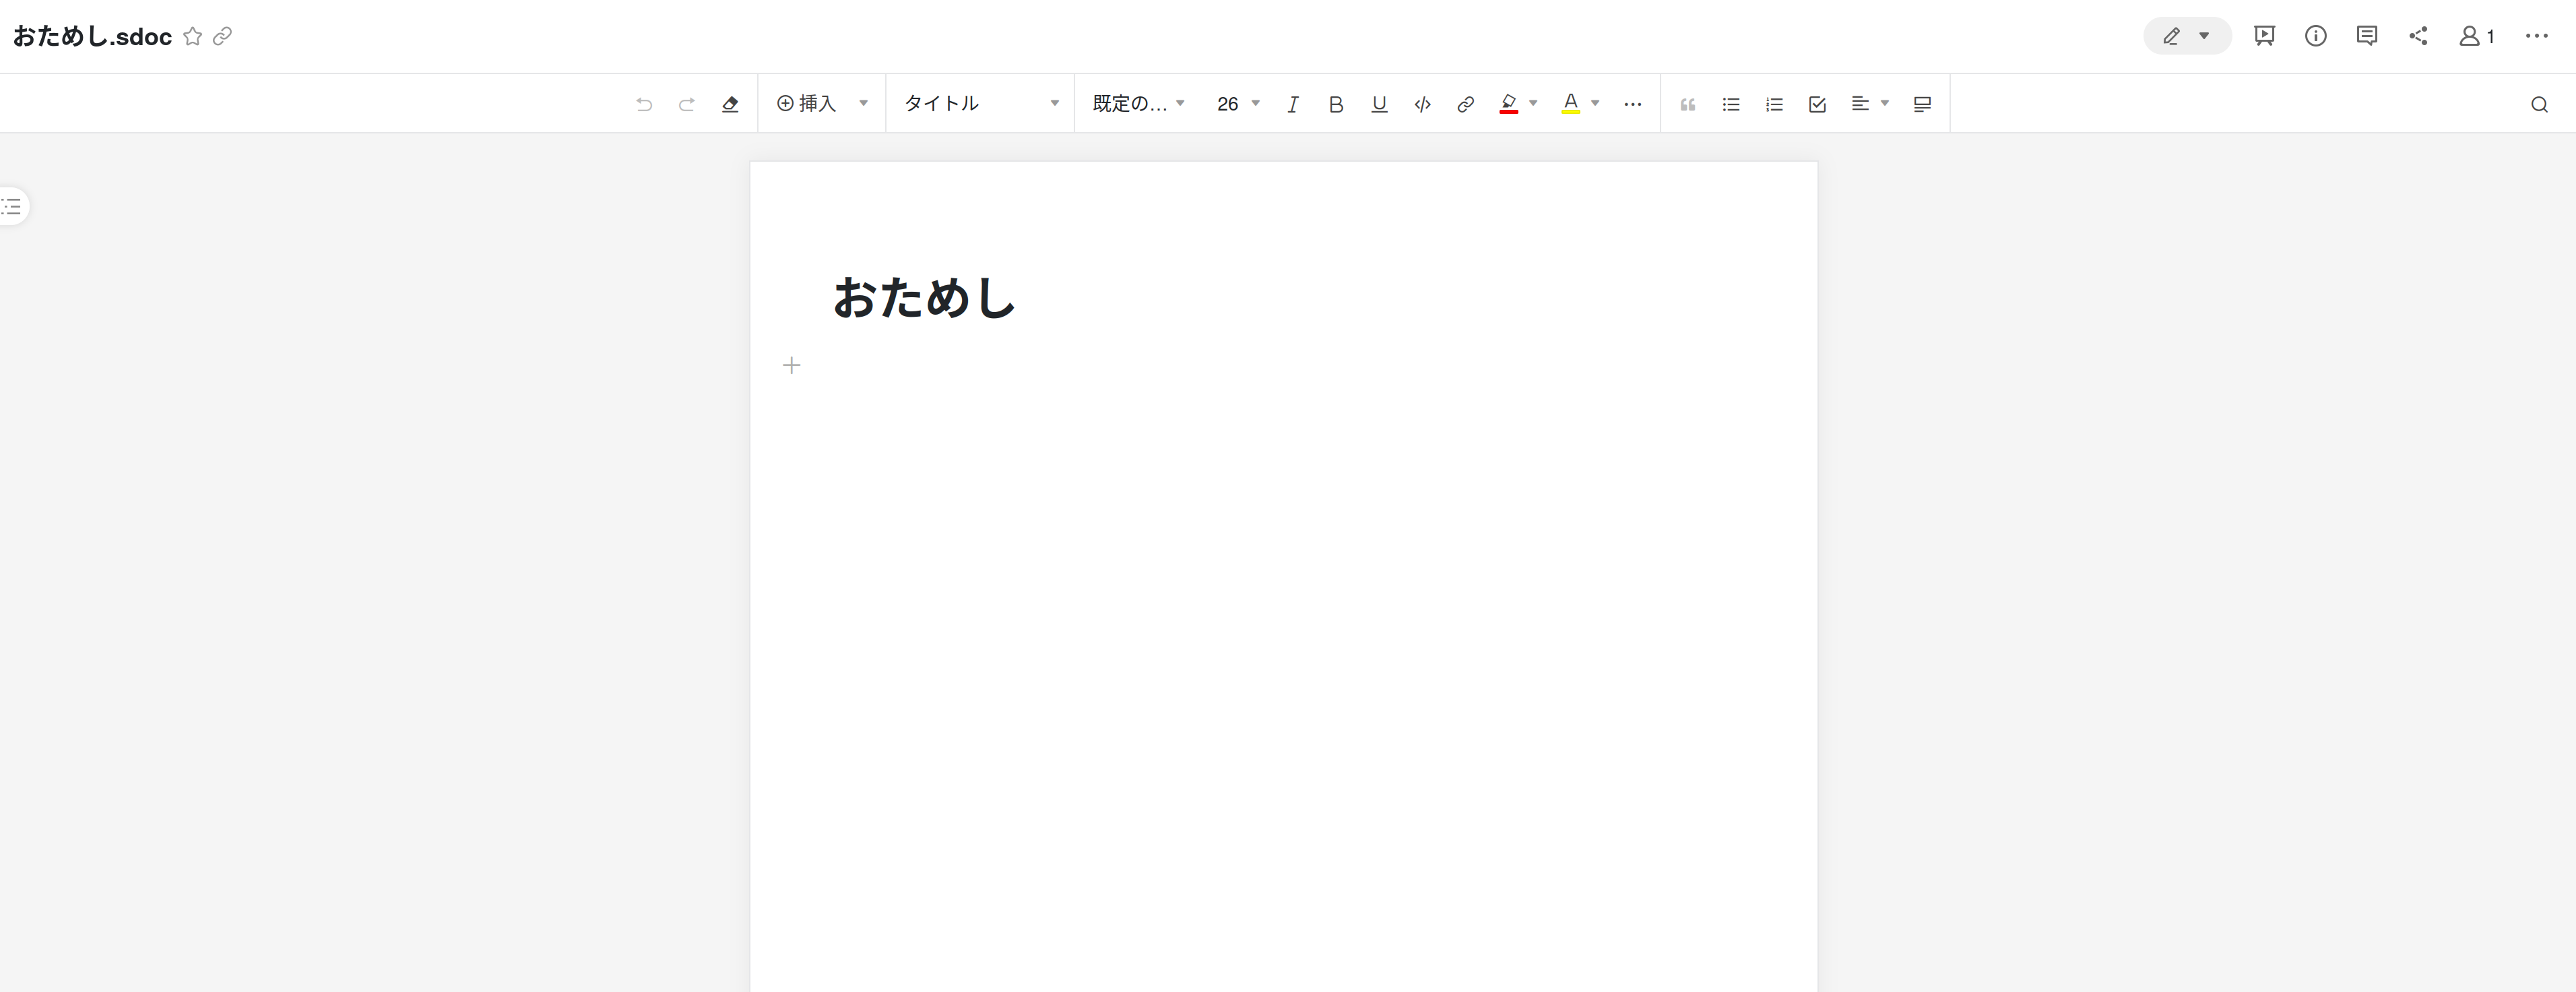Click the yellow font color A swatch
2576x992 pixels.
point(1570,104)
